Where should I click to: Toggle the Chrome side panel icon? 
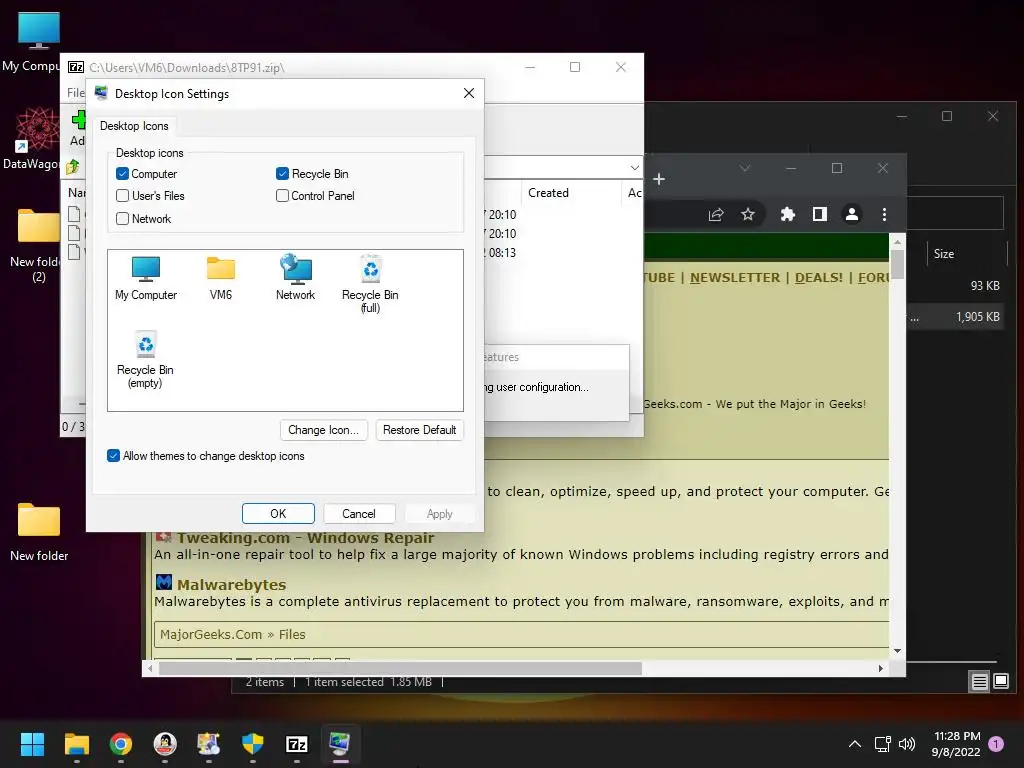point(820,214)
